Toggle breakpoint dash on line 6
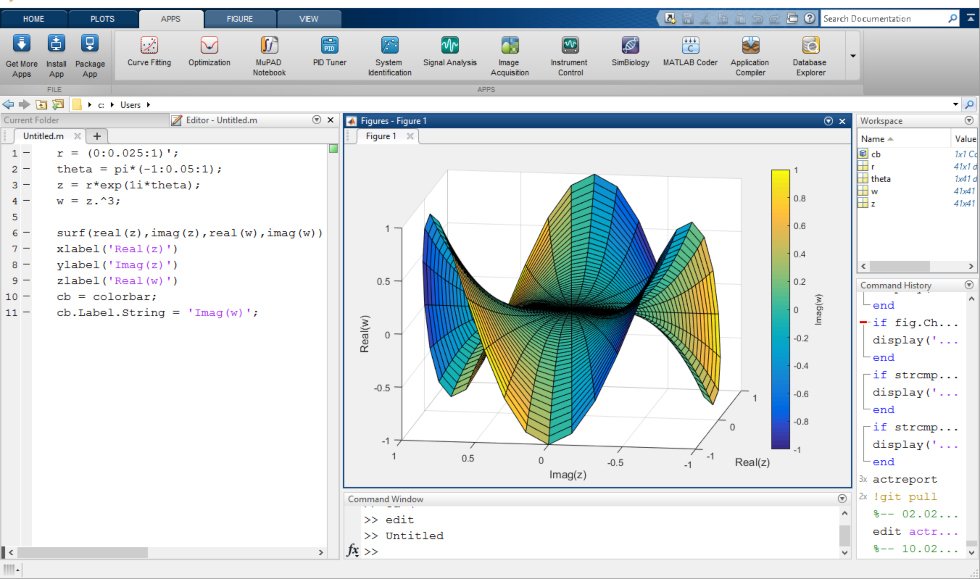The height and width of the screenshot is (579, 980). 26,233
